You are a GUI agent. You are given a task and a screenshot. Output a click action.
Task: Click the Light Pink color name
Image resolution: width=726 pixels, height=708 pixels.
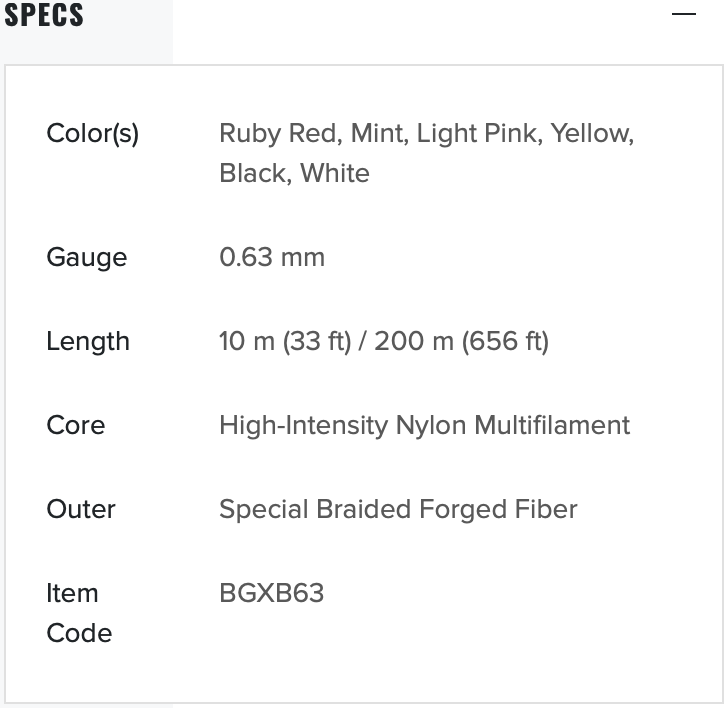click(x=475, y=133)
